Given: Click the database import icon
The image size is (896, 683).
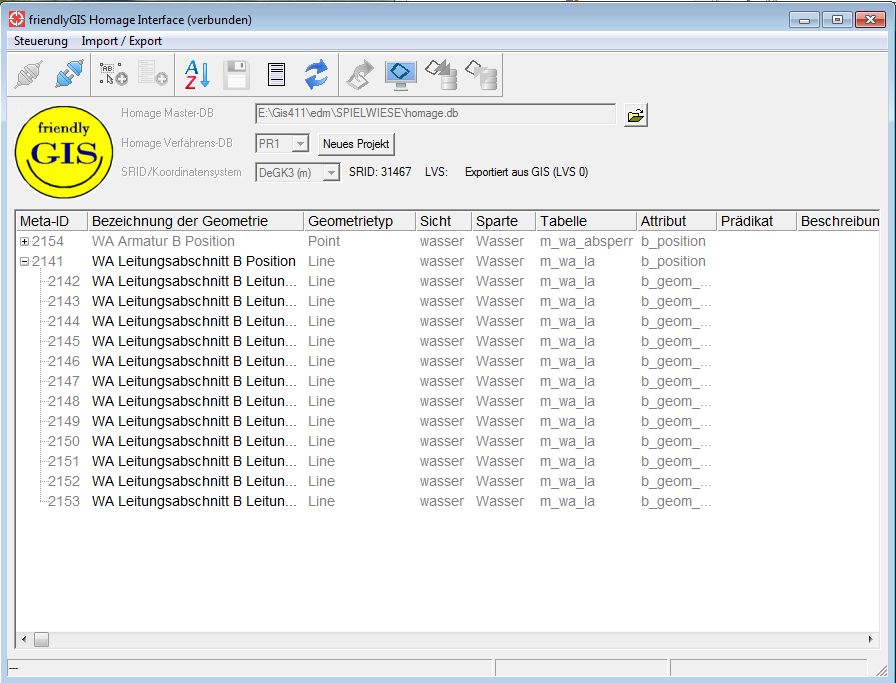Looking at the screenshot, I should (441, 74).
